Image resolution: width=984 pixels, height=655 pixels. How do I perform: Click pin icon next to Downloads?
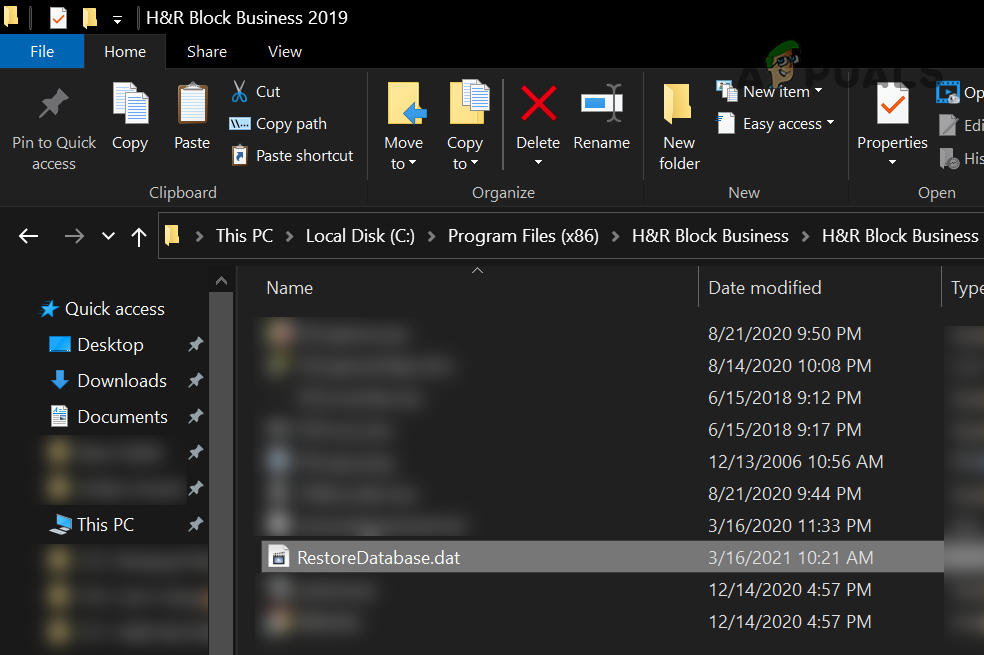[196, 380]
